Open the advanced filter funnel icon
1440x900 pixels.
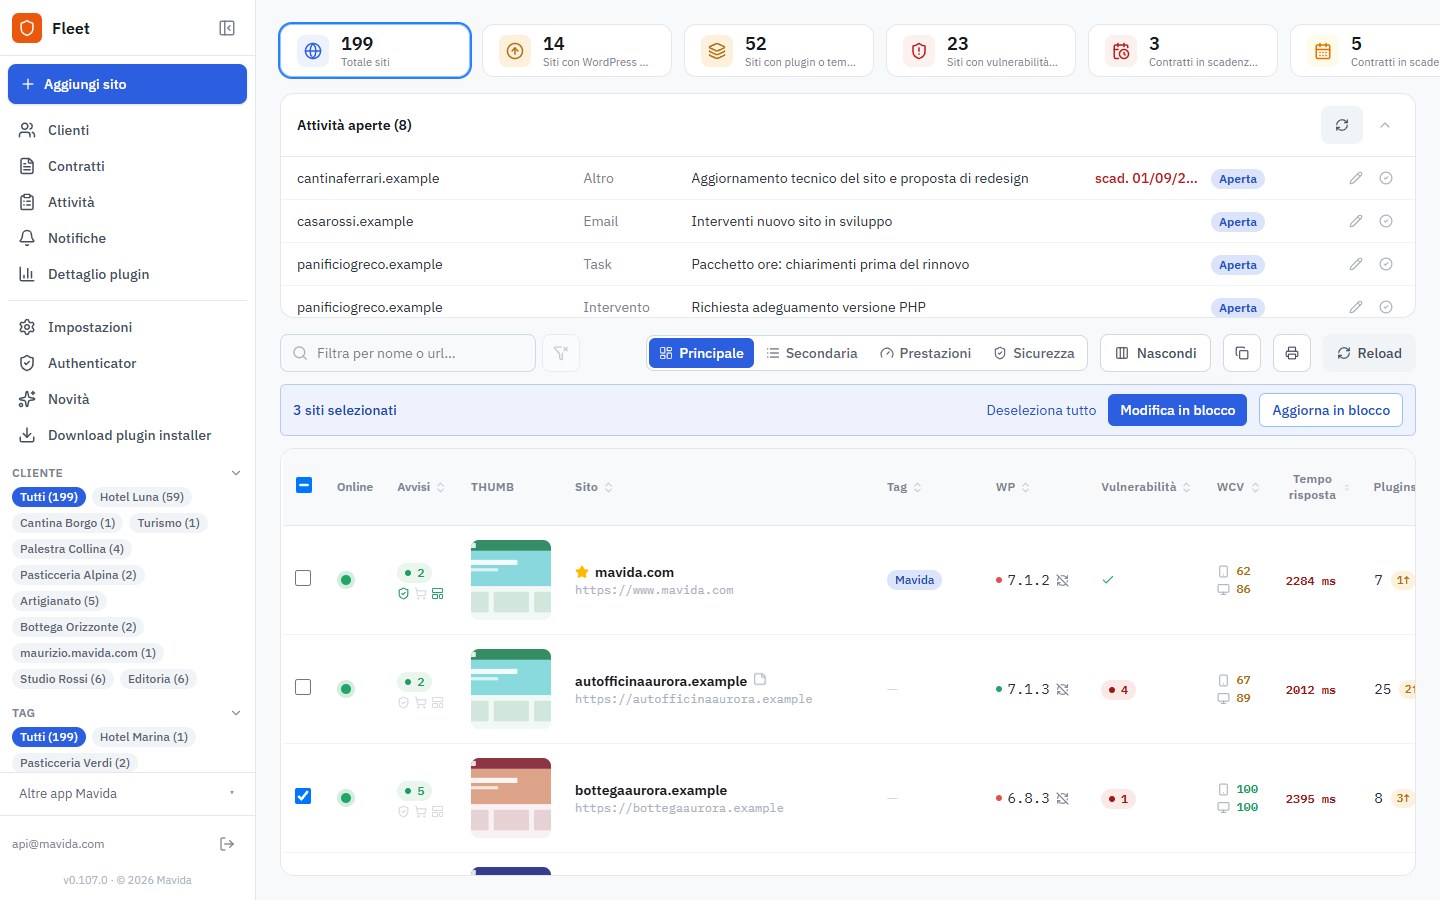[x=561, y=353]
